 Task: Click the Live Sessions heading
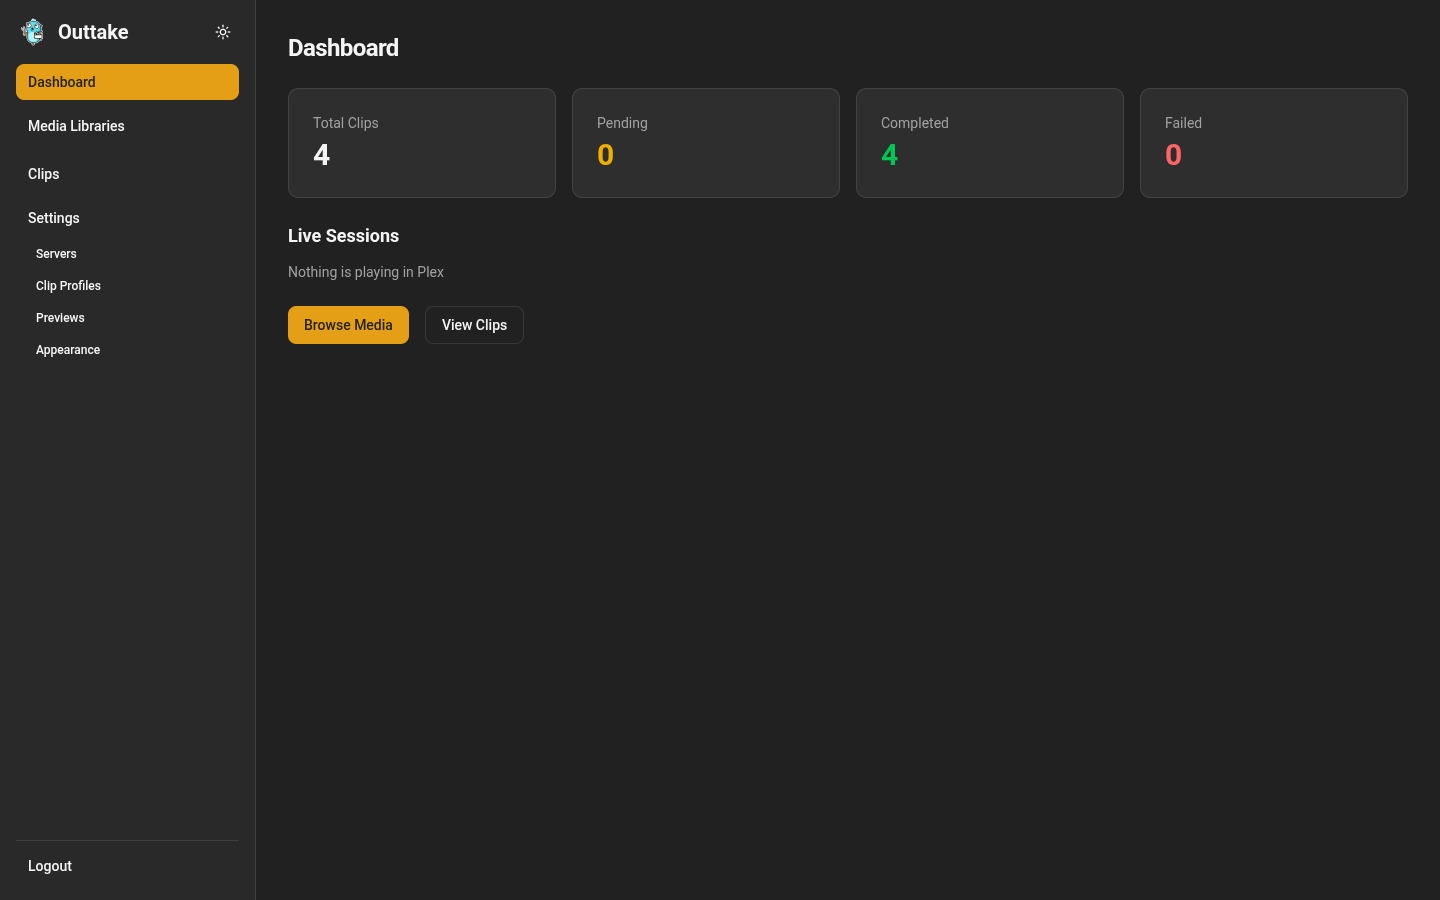coord(343,236)
